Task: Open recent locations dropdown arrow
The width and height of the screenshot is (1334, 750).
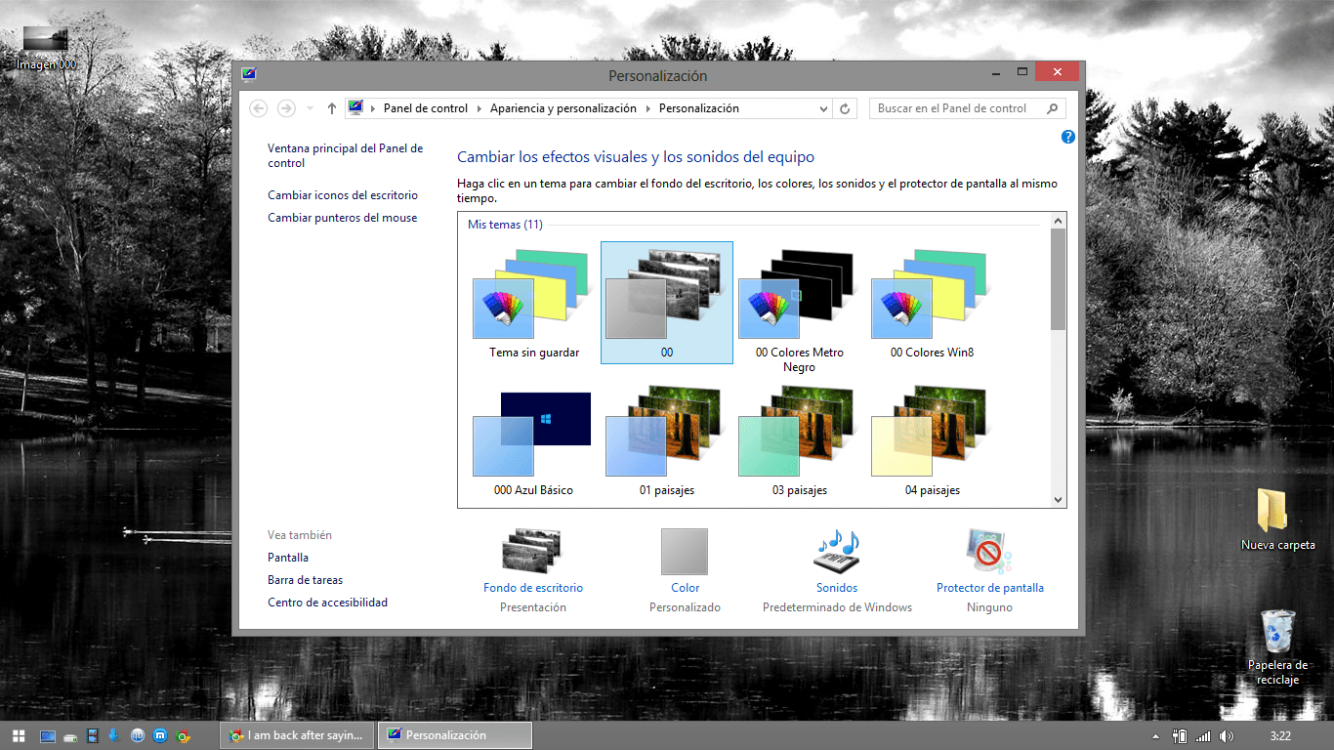Action: (310, 109)
